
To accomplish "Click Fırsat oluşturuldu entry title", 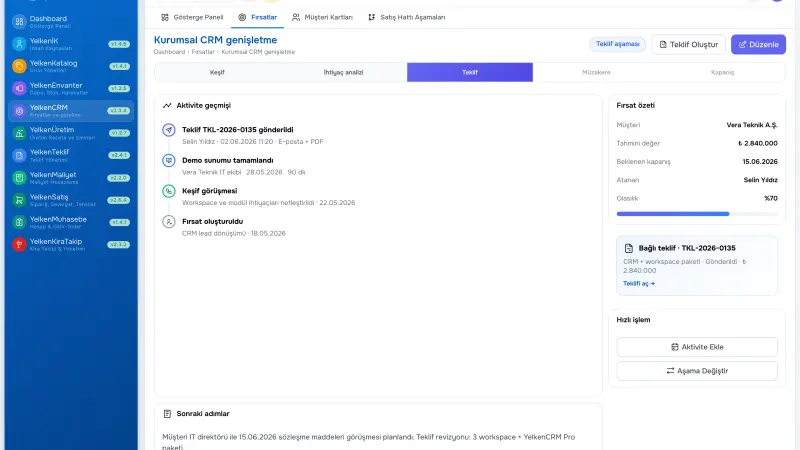I will point(212,222).
